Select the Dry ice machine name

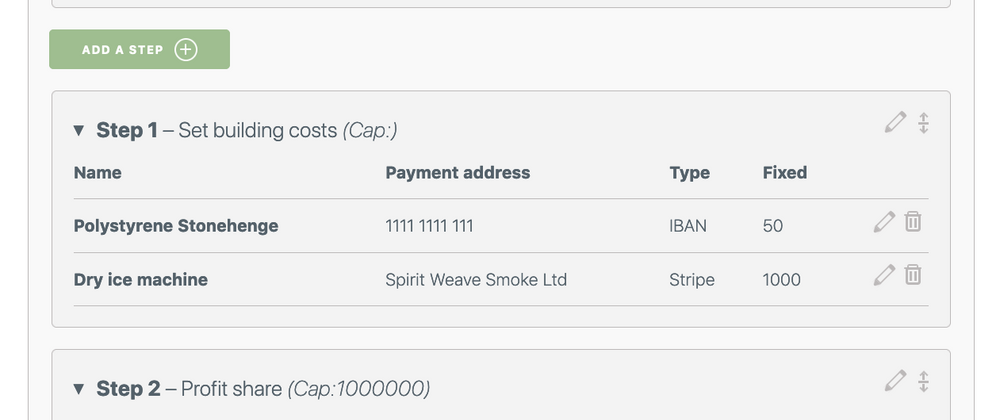tap(141, 279)
